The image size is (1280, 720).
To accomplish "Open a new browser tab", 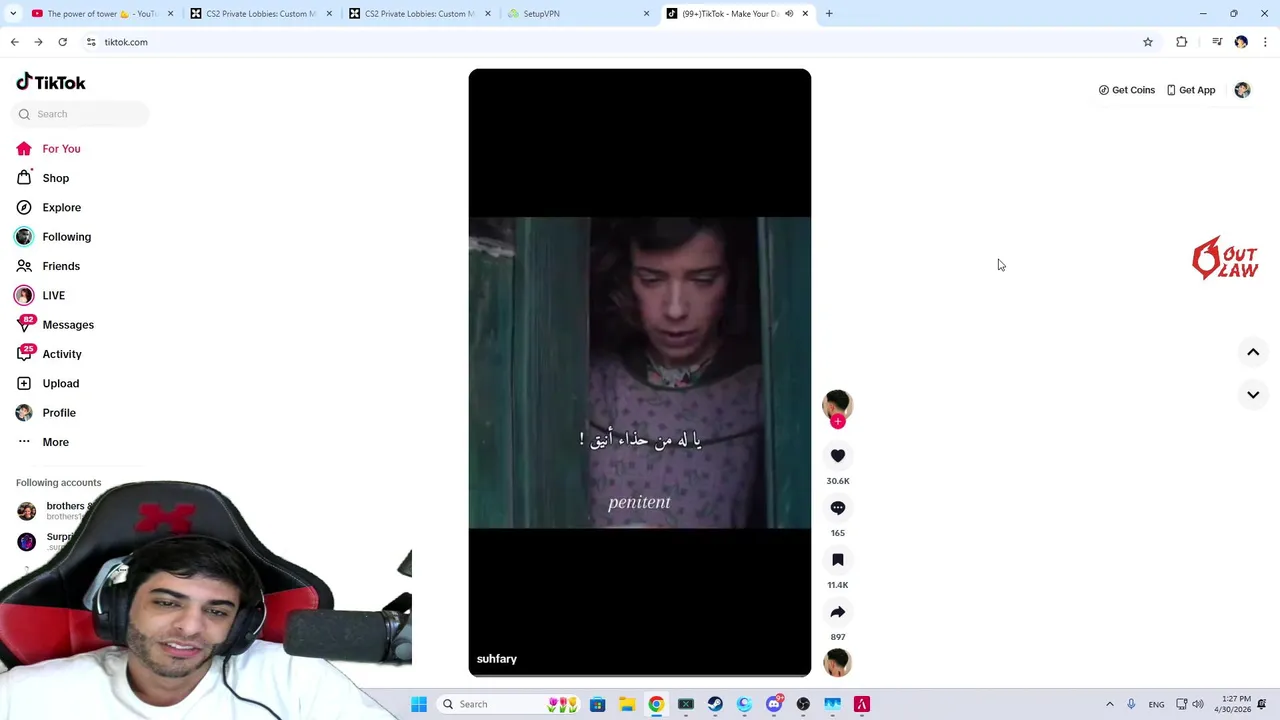I will 829,14.
